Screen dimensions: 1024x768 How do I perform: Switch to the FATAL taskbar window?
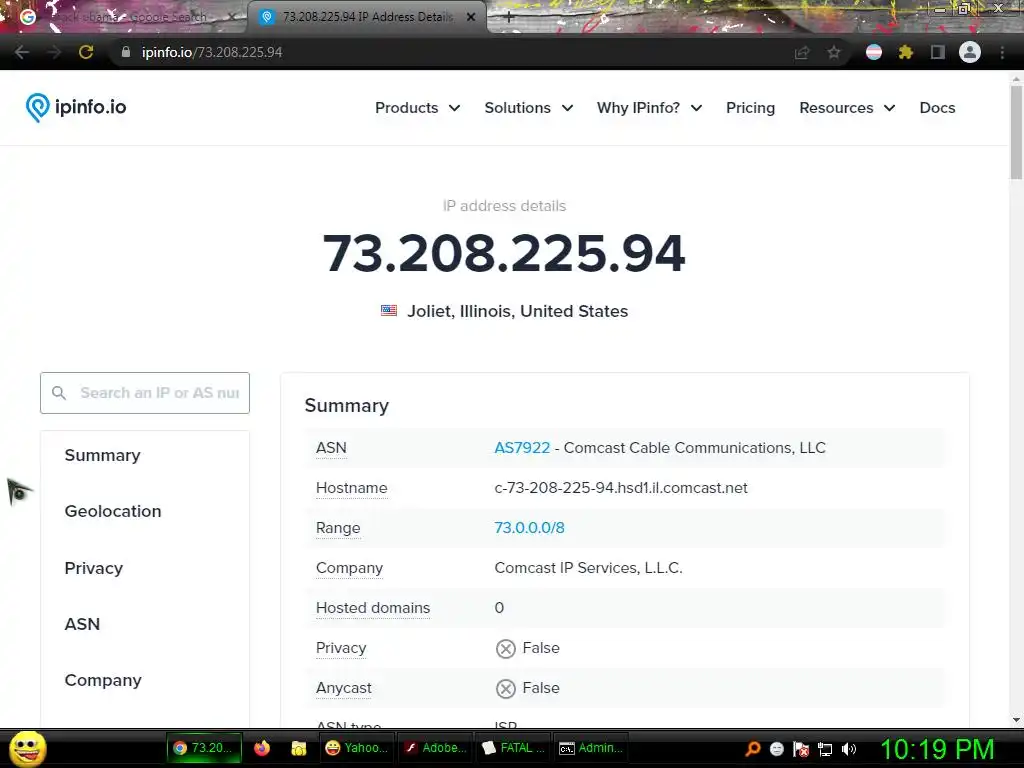(x=513, y=748)
